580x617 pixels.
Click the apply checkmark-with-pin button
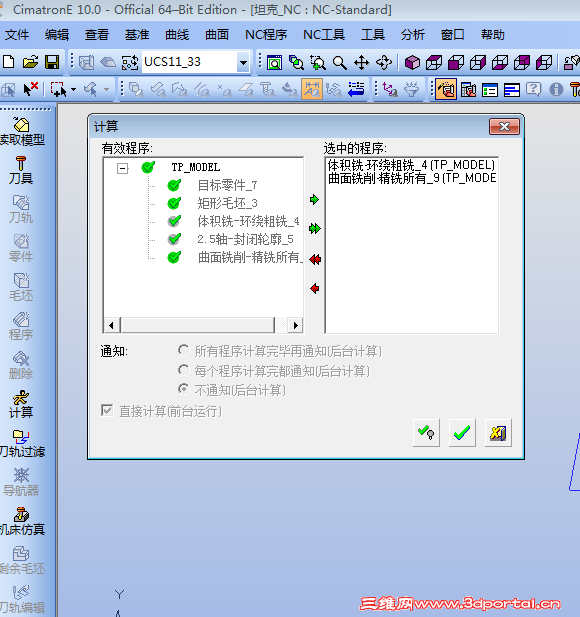click(426, 433)
